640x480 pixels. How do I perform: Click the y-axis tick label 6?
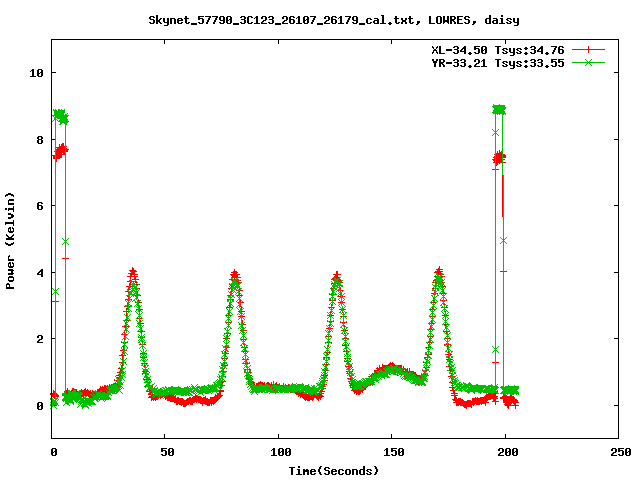click(x=40, y=206)
